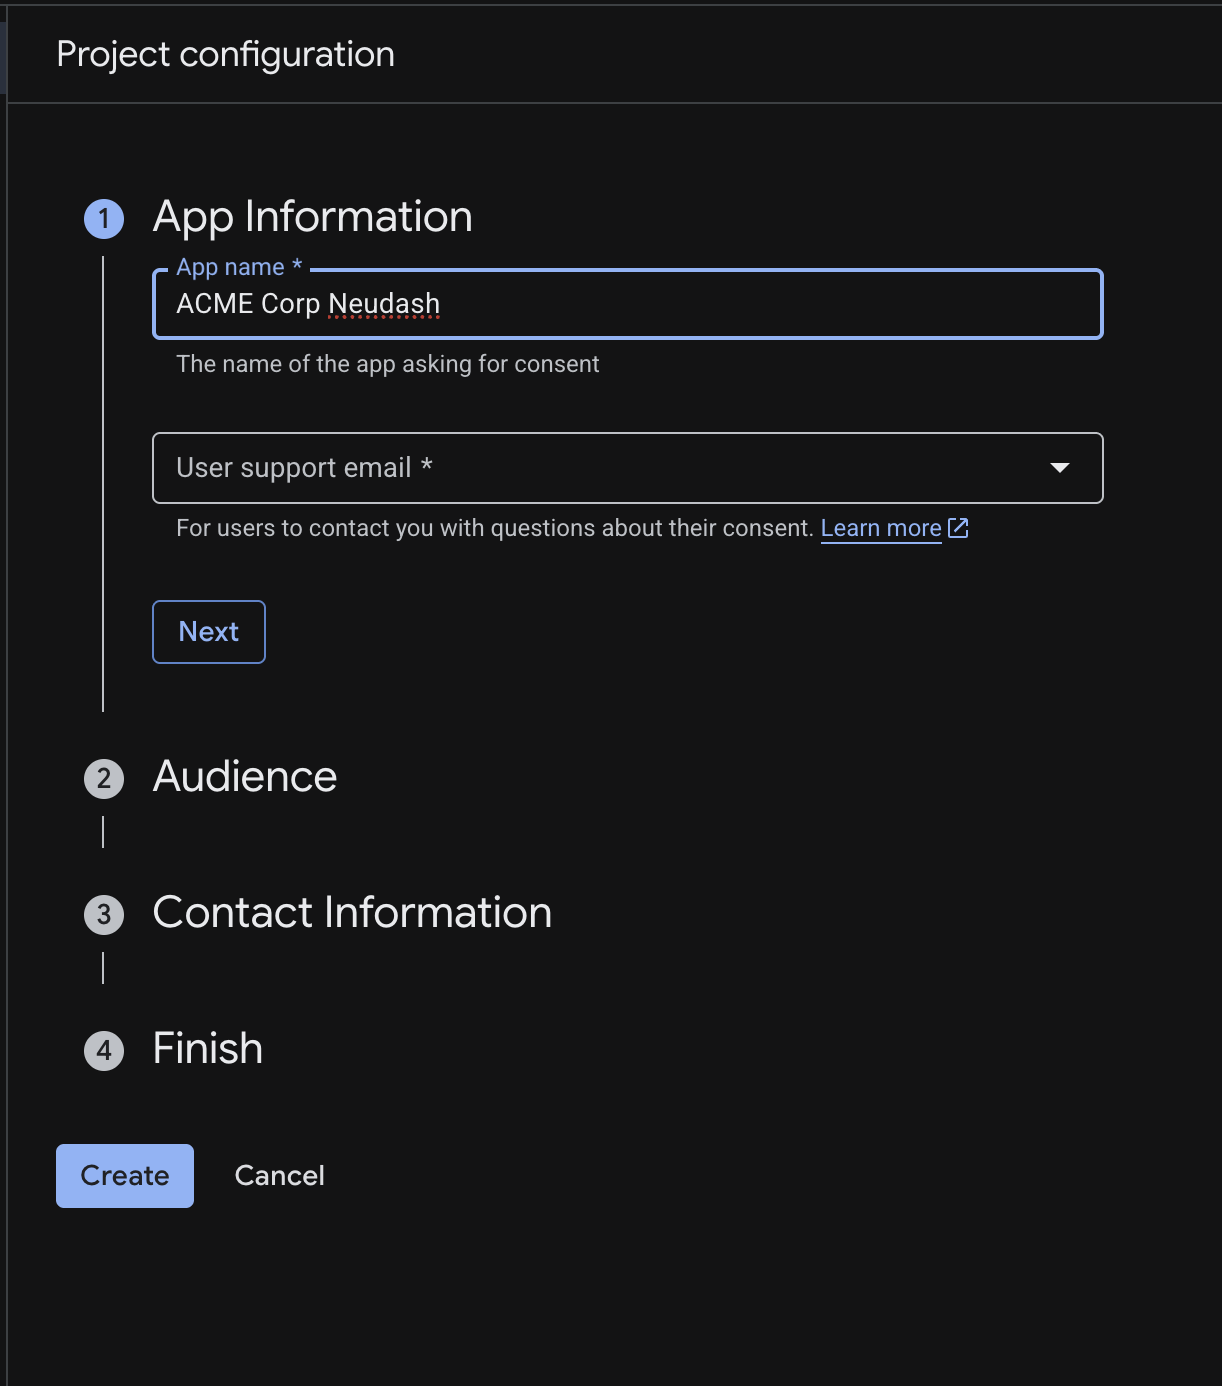Image resolution: width=1222 pixels, height=1386 pixels.
Task: Expand the Contact Information section
Action: [352, 912]
